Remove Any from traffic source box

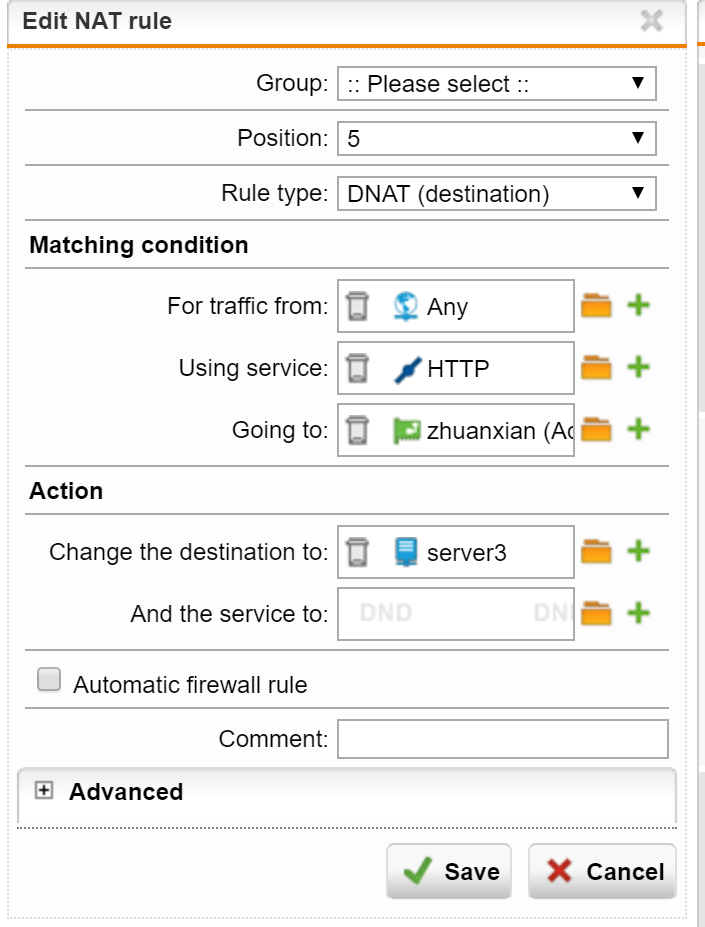click(x=357, y=306)
